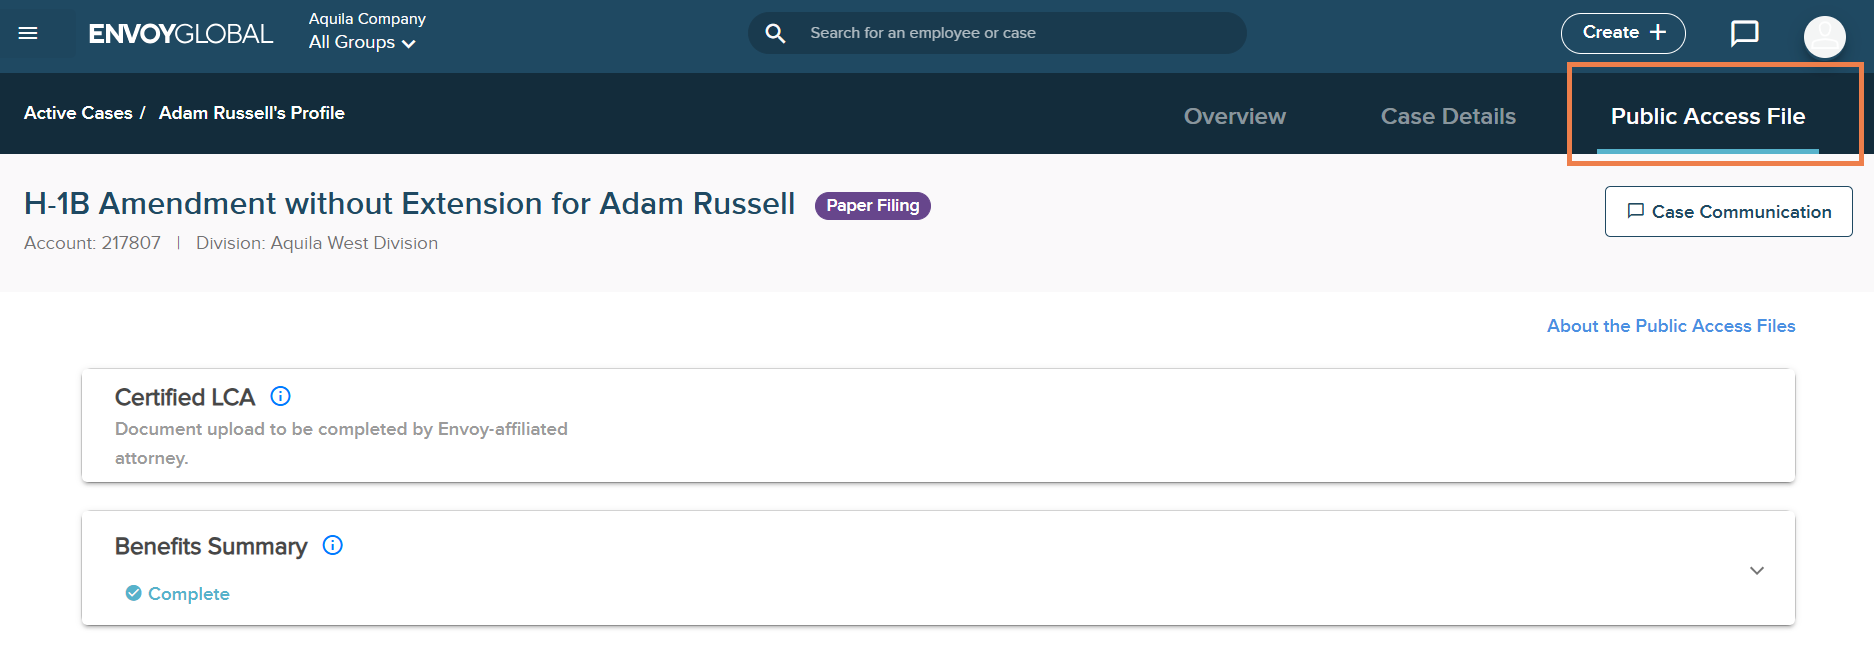Click the search magnifier icon
This screenshot has height=646, width=1874.
pyautogui.click(x=775, y=33)
